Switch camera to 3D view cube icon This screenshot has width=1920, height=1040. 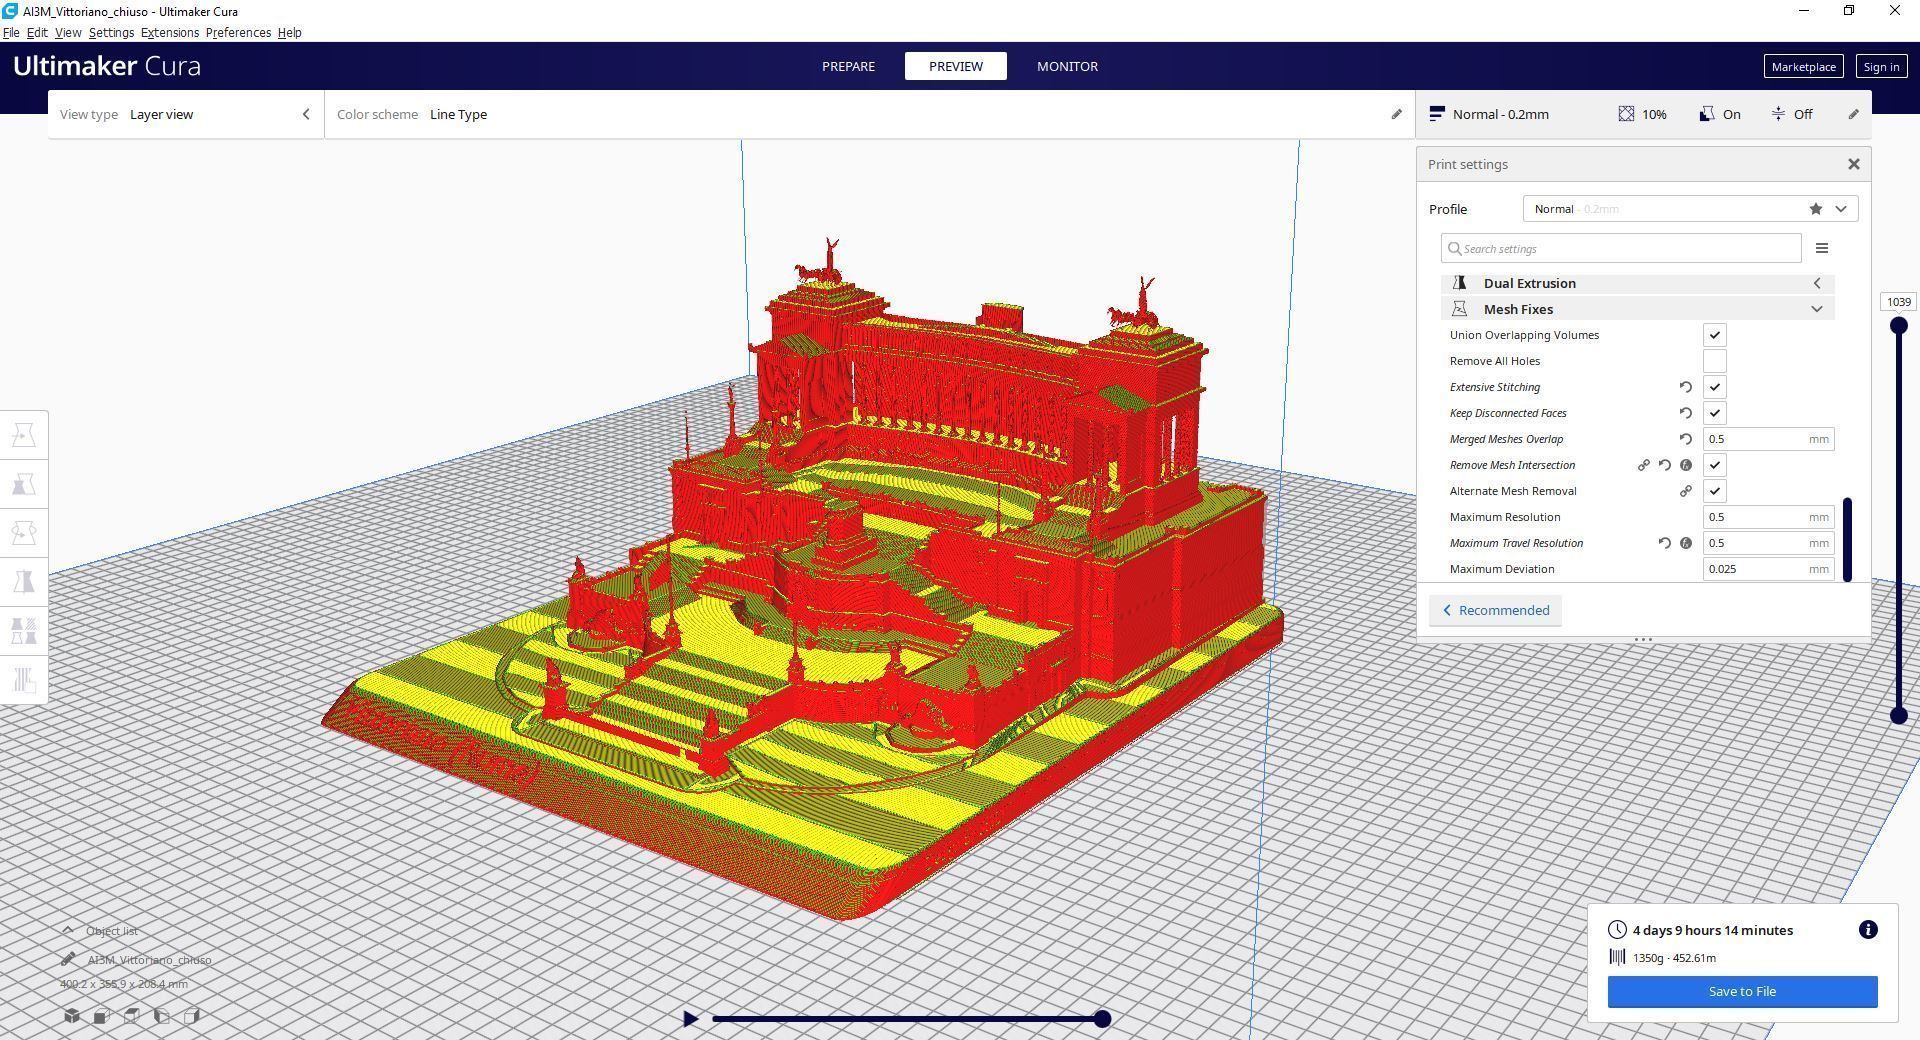coord(72,1016)
